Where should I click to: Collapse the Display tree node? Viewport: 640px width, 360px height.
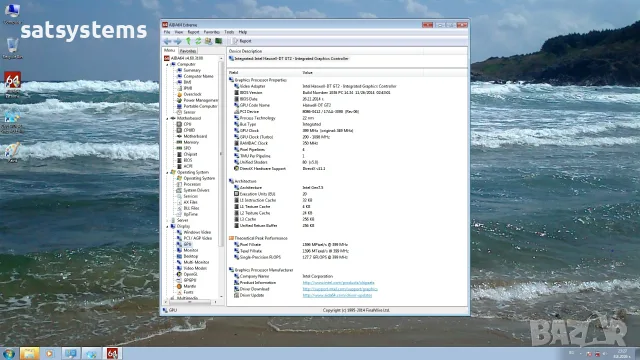[167, 227]
